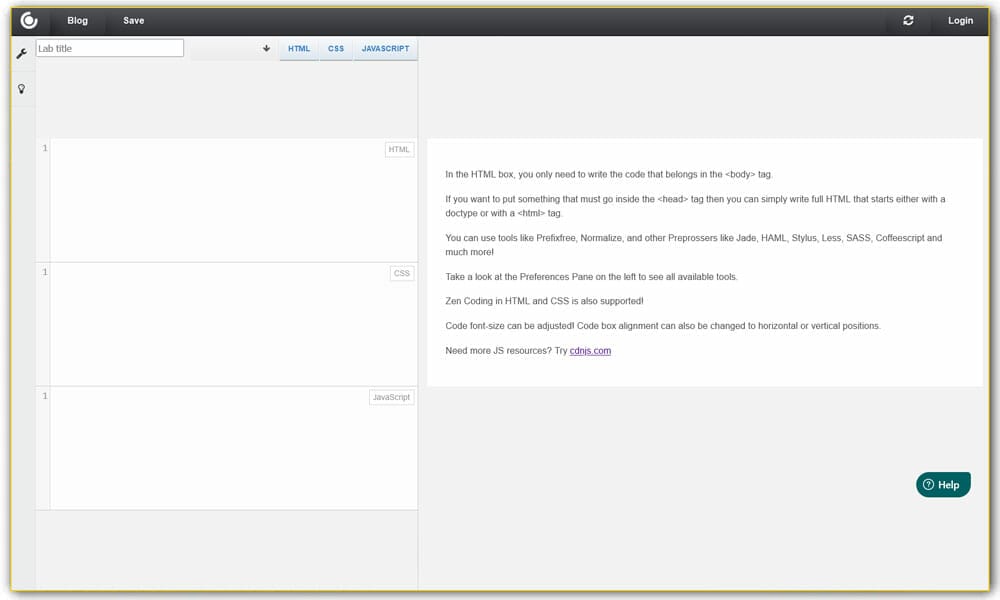Image resolution: width=1000 pixels, height=600 pixels.
Task: Switch to the CSS tab
Action: pyautogui.click(x=336, y=48)
